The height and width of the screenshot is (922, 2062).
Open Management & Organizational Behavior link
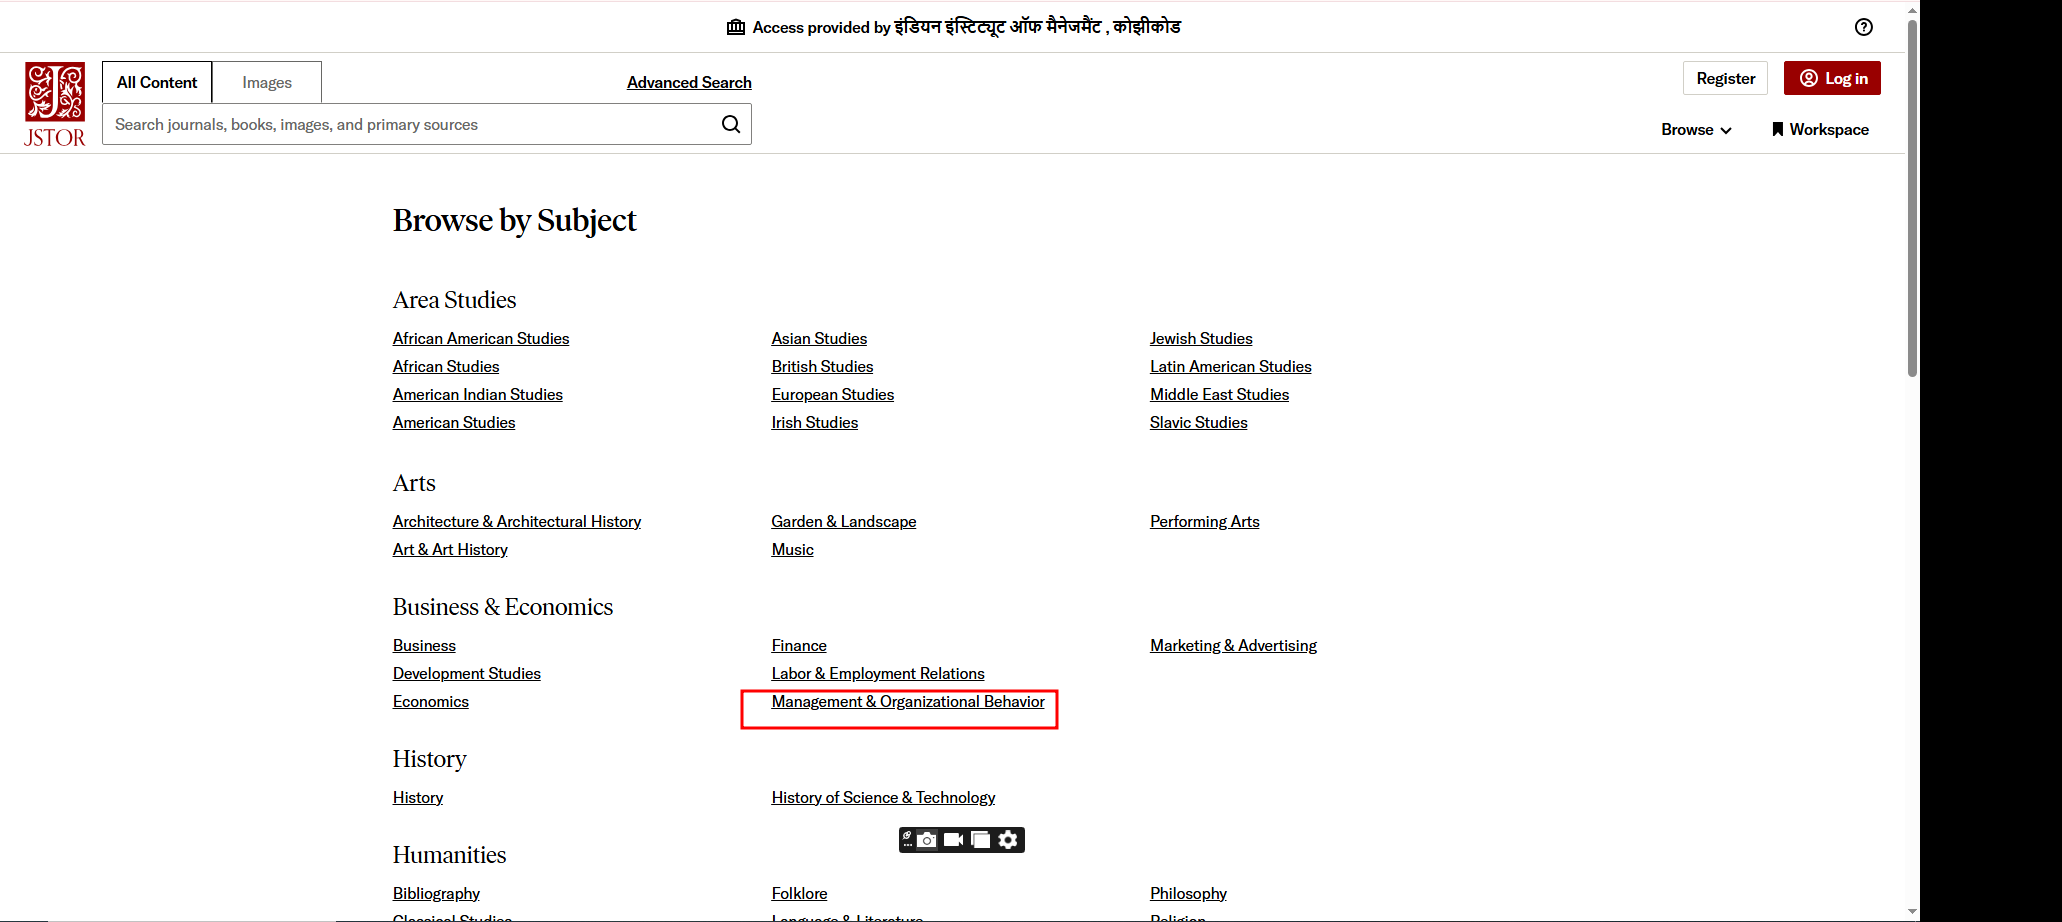(907, 702)
